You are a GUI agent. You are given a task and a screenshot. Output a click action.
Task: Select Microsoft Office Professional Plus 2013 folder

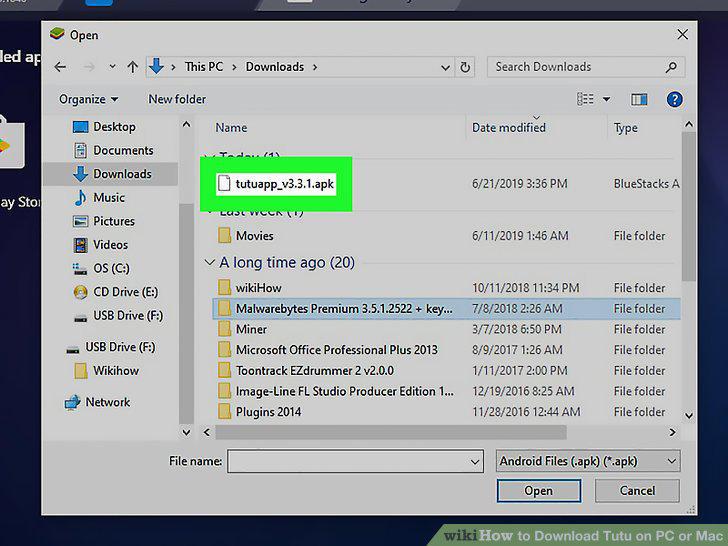point(337,350)
